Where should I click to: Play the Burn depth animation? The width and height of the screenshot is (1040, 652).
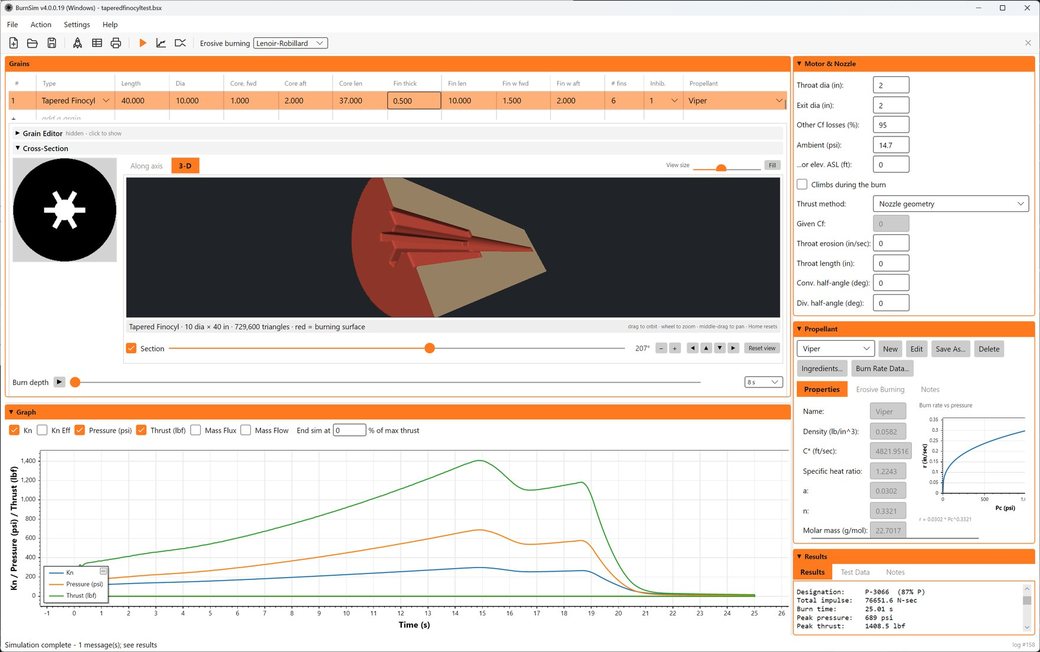click(59, 382)
